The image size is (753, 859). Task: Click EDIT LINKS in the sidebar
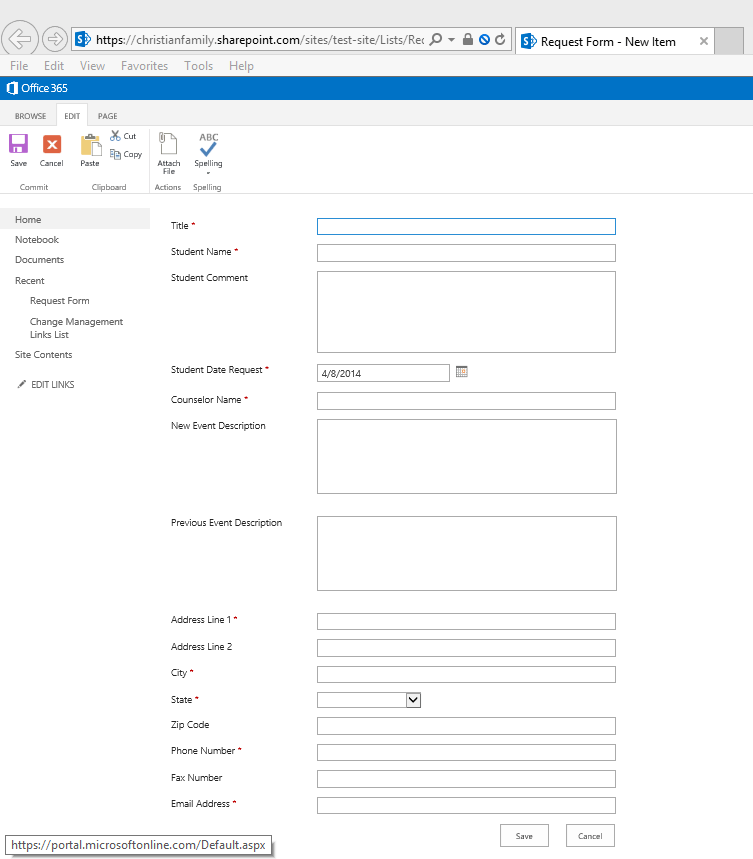53,385
